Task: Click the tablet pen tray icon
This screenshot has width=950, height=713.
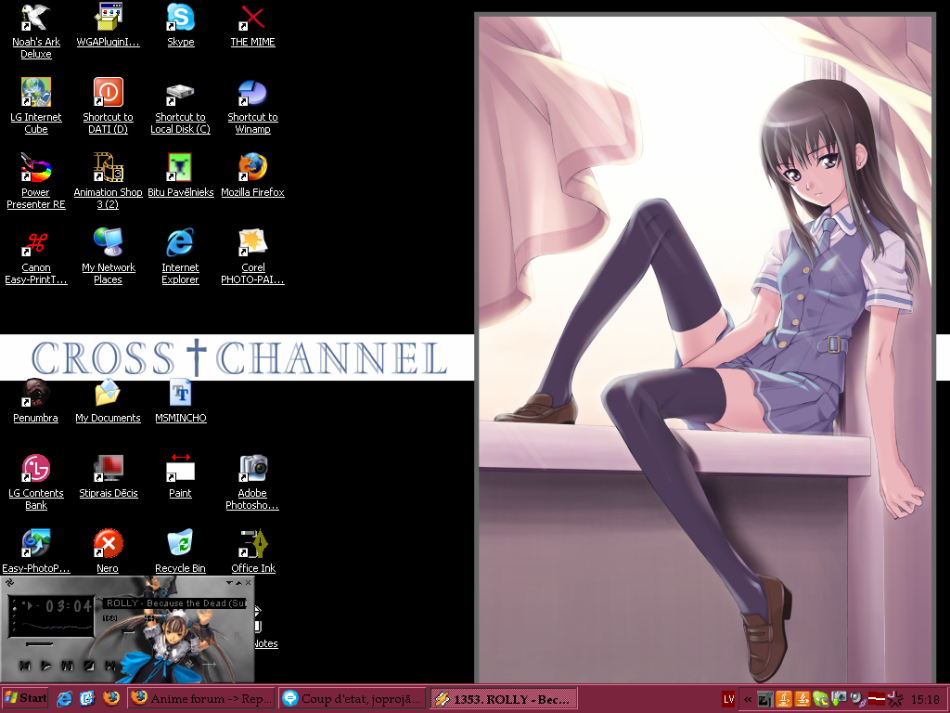Action: 765,700
